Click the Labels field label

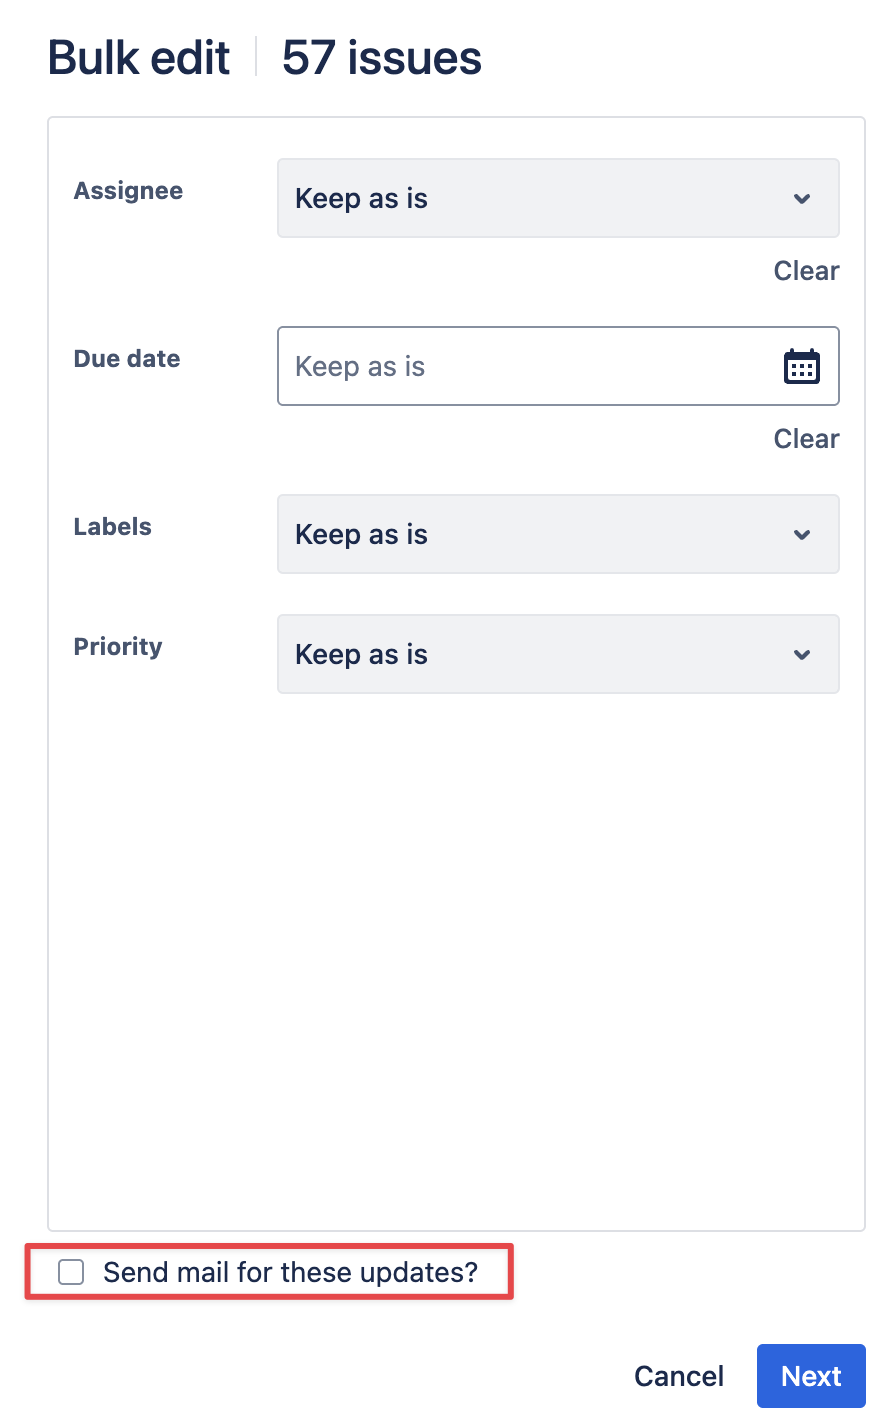coord(113,527)
